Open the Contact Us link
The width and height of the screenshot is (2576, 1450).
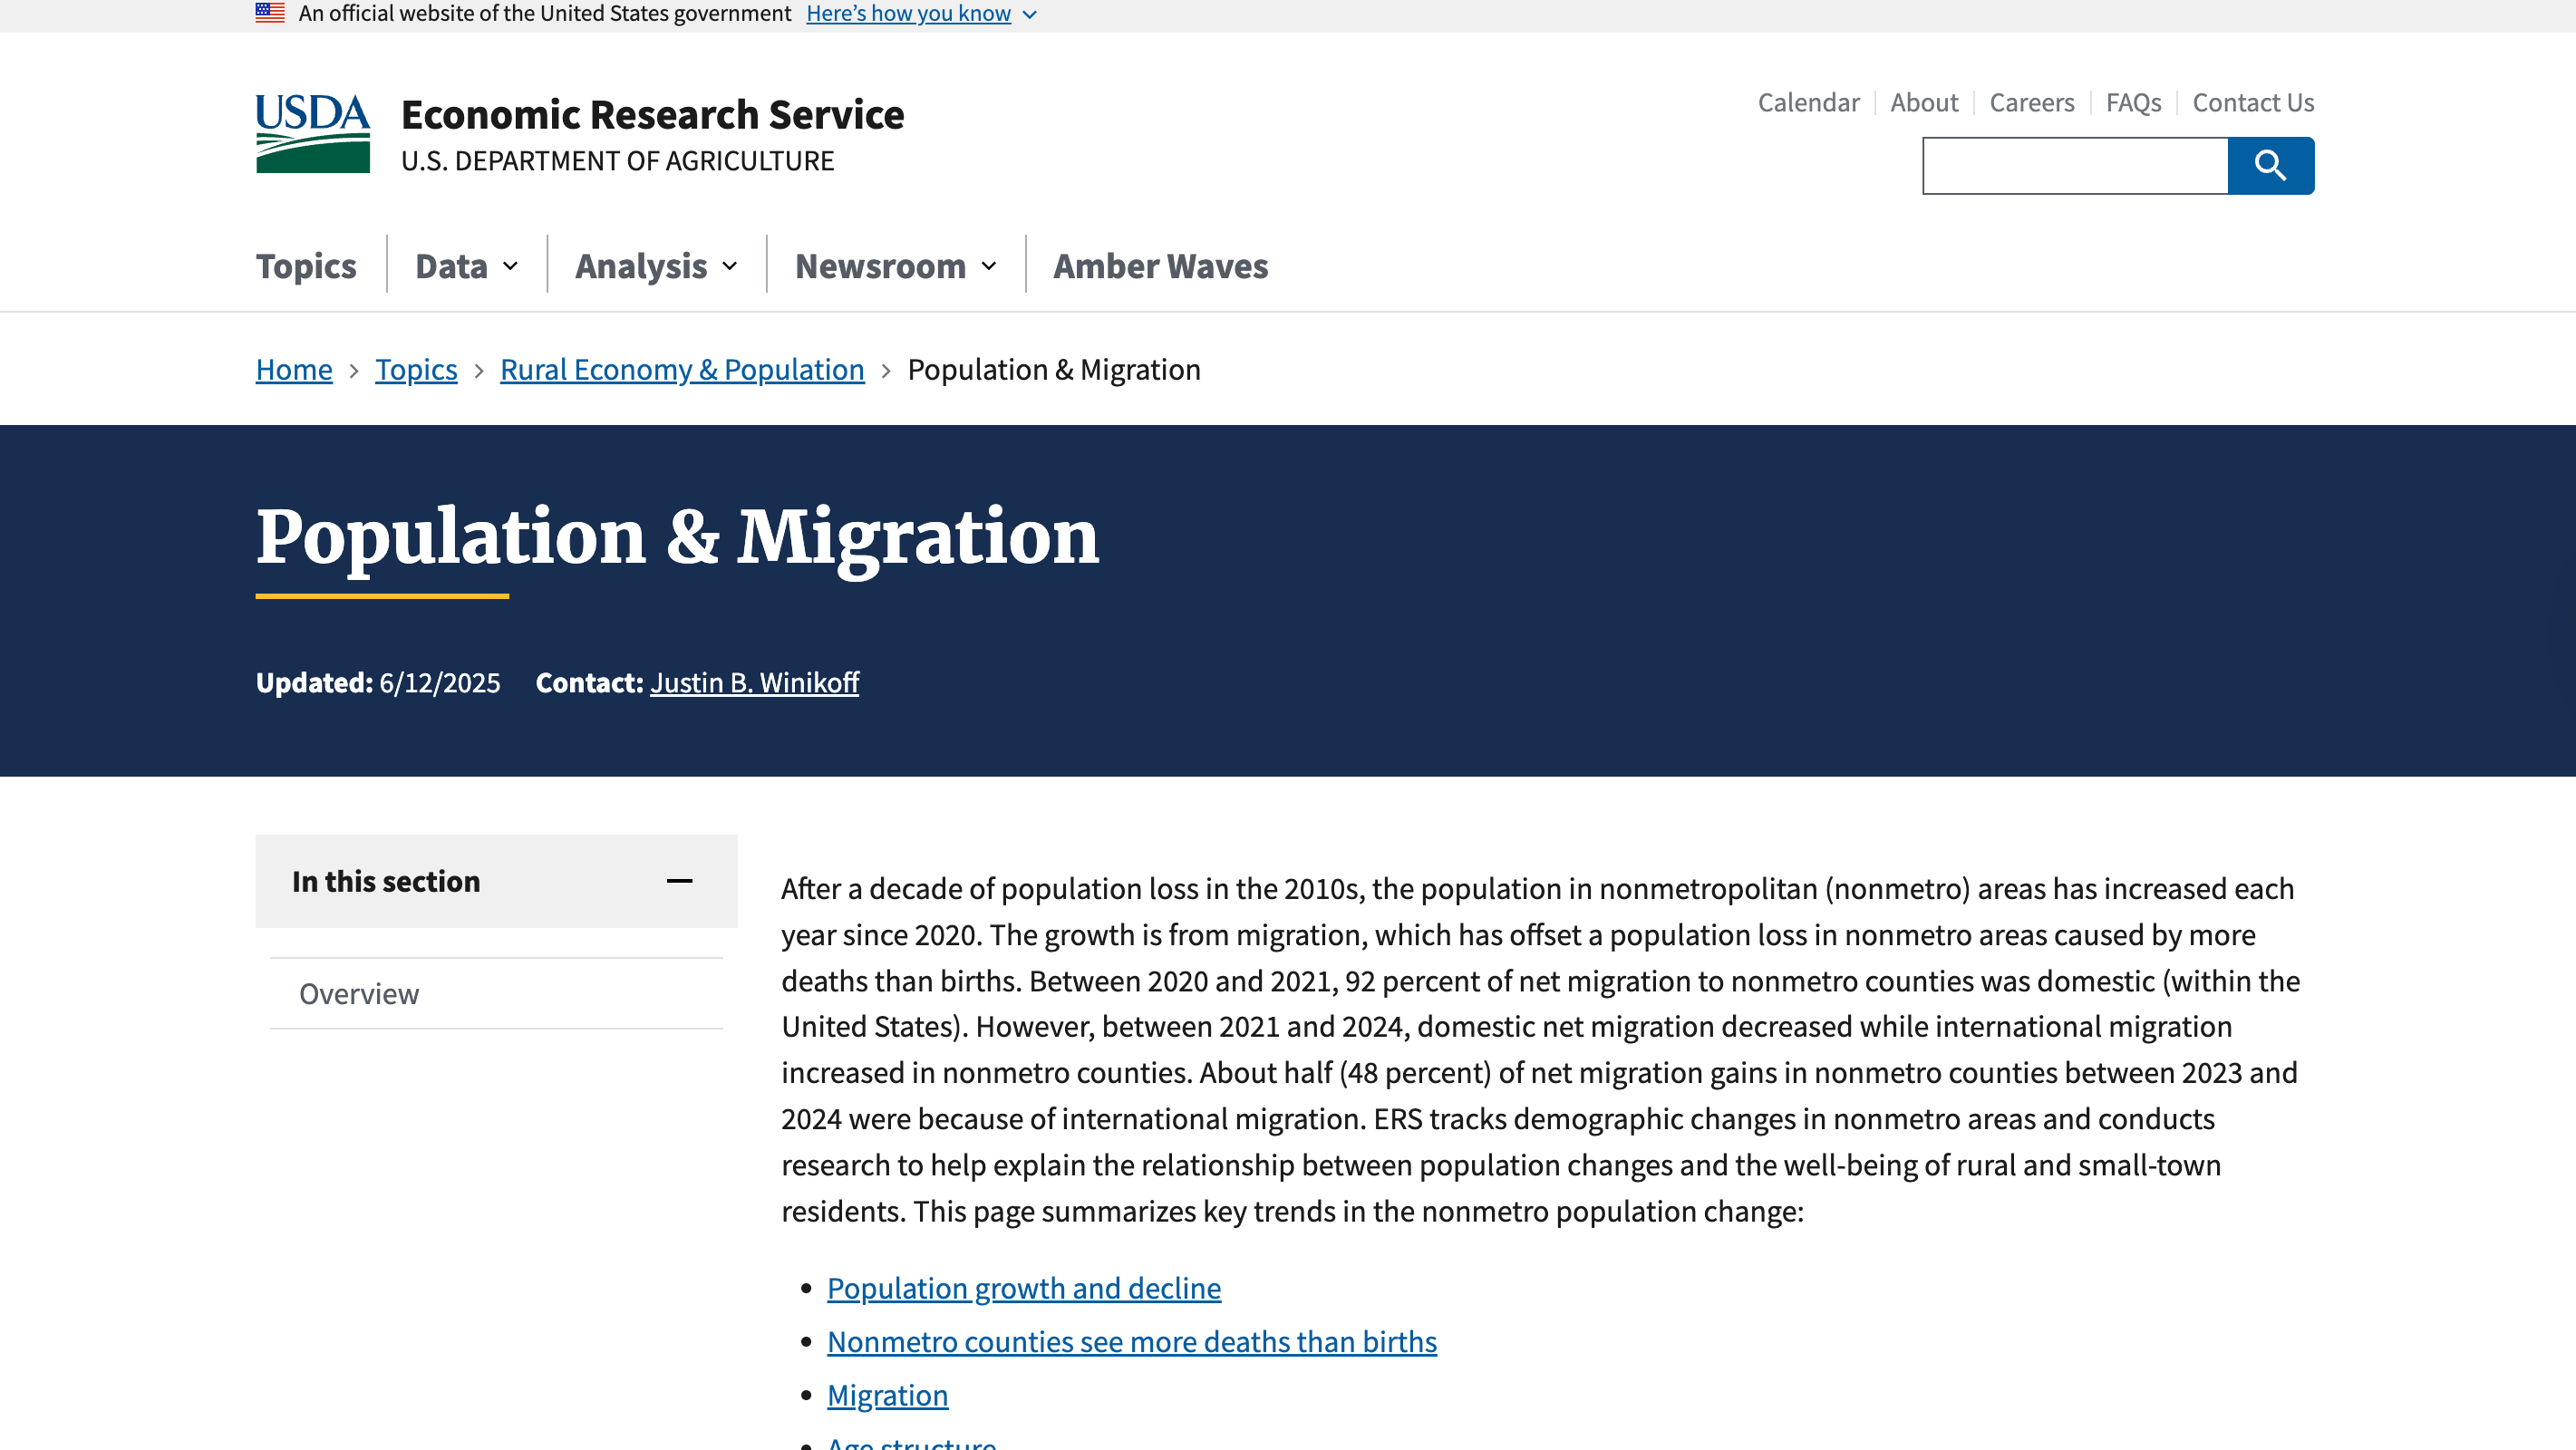point(2253,102)
